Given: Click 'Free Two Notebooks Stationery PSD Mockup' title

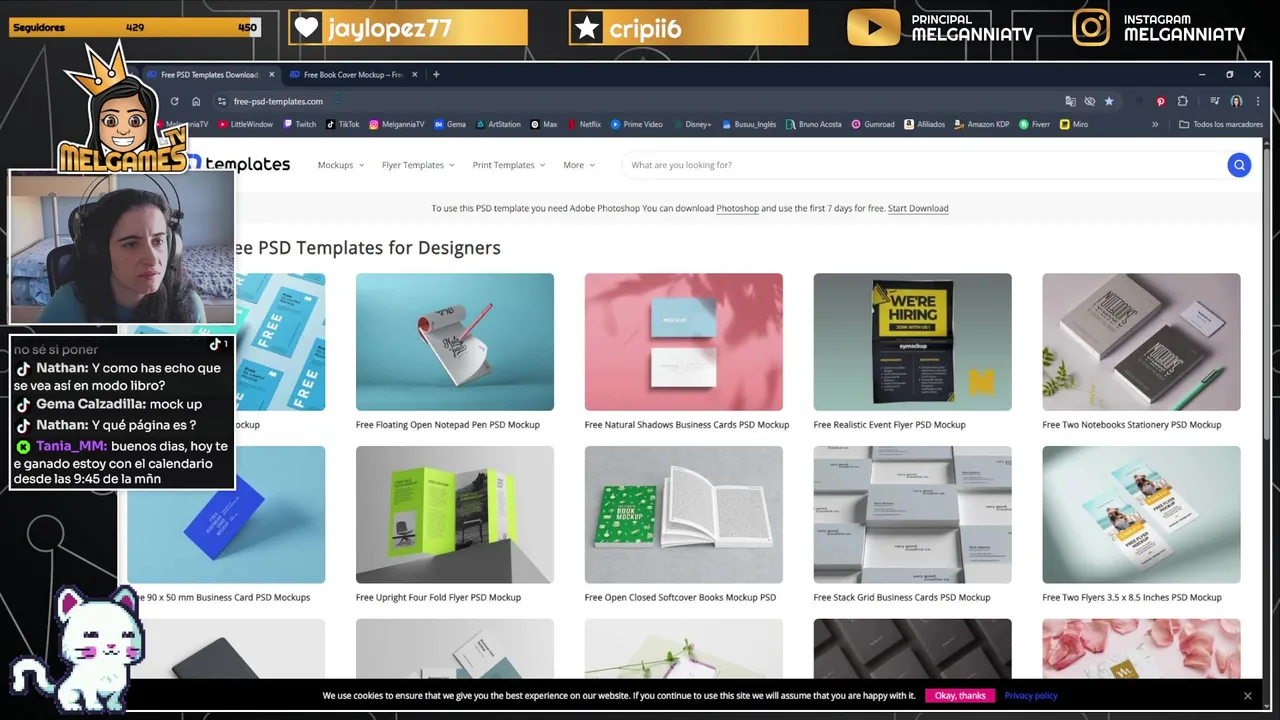Looking at the screenshot, I should 1132,425.
